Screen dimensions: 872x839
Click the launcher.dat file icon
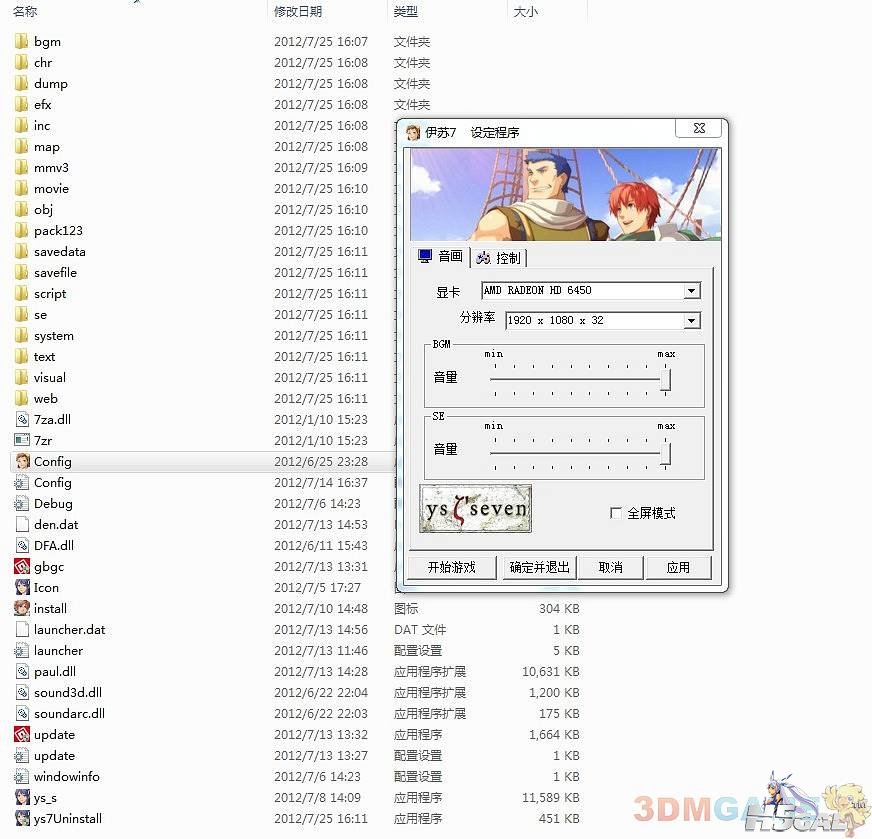tap(22, 629)
